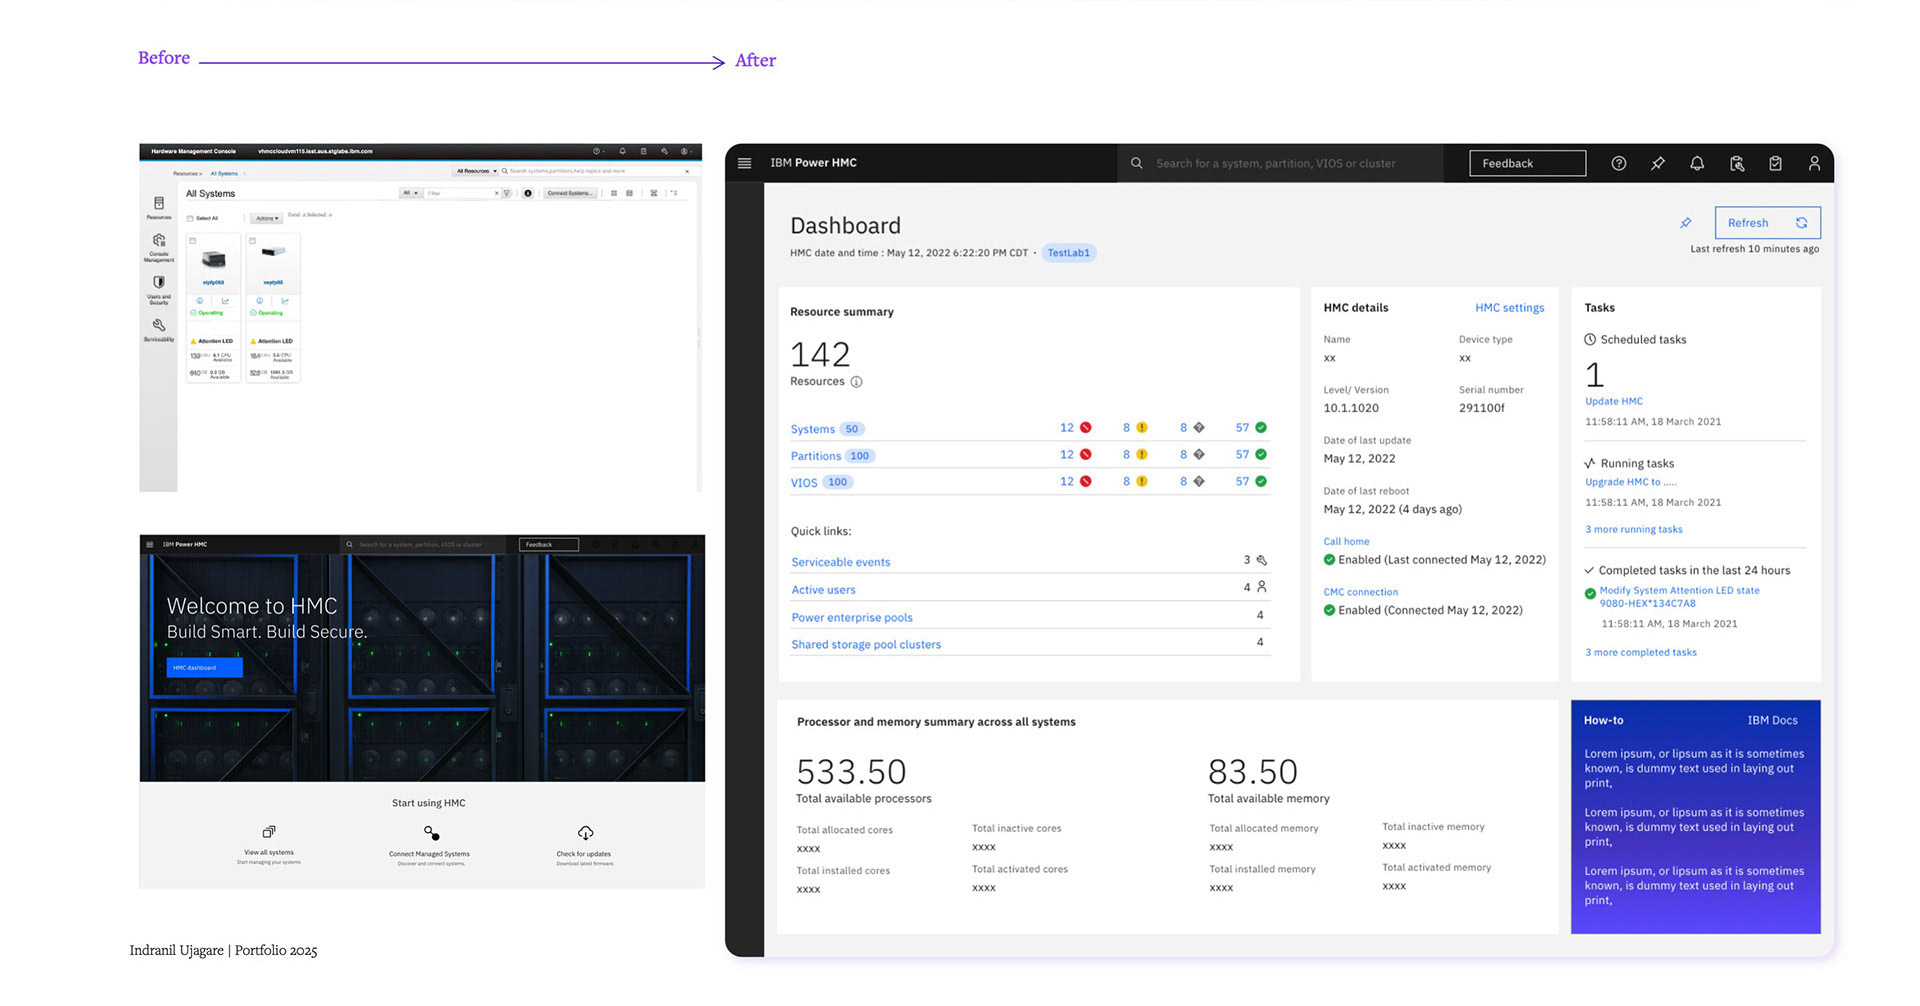Click the filter funnel icon in All Systems toolbar
Screen dimensions: 1920x1006
[507, 193]
